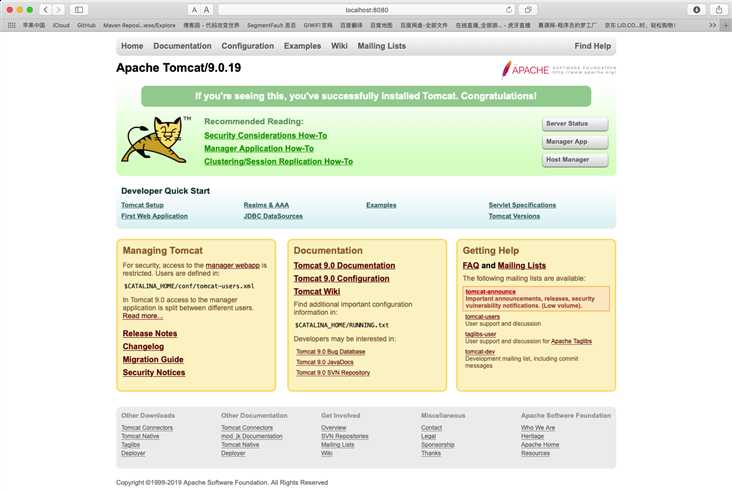Open Security Notices
732x491 pixels.
pyautogui.click(x=154, y=372)
